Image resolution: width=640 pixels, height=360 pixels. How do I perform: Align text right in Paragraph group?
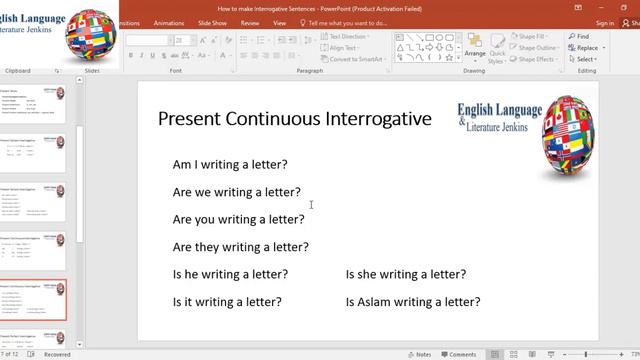click(266, 56)
